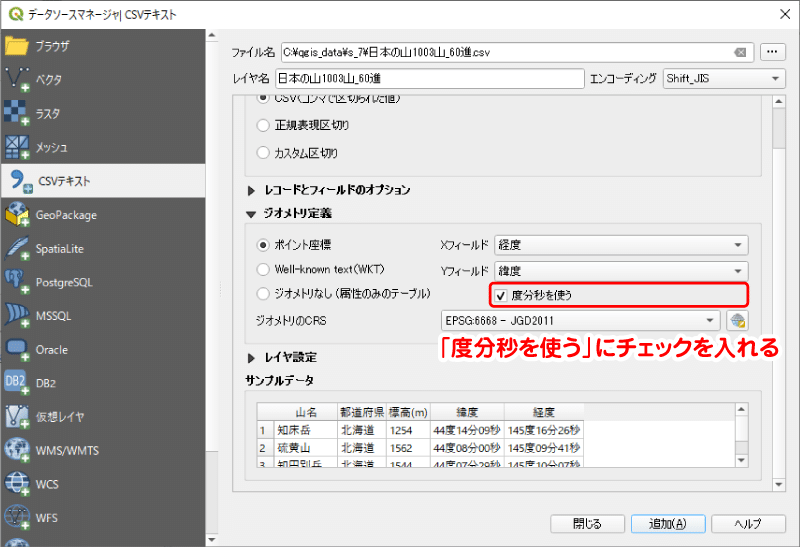Click the CRS selector globe button
The height and width of the screenshot is (547, 800).
click(x=737, y=321)
